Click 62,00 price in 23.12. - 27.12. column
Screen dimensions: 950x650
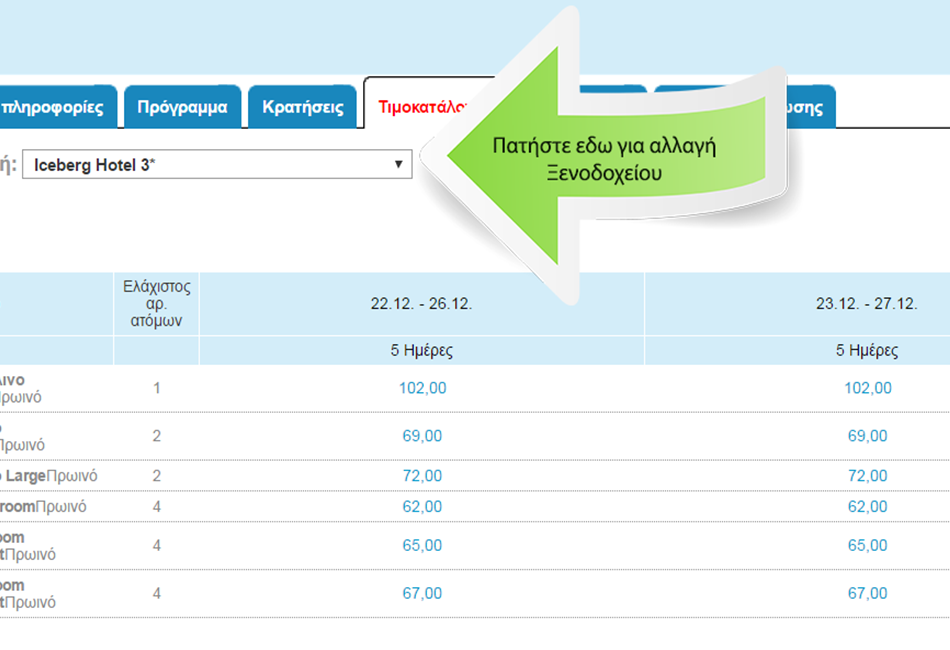click(867, 507)
